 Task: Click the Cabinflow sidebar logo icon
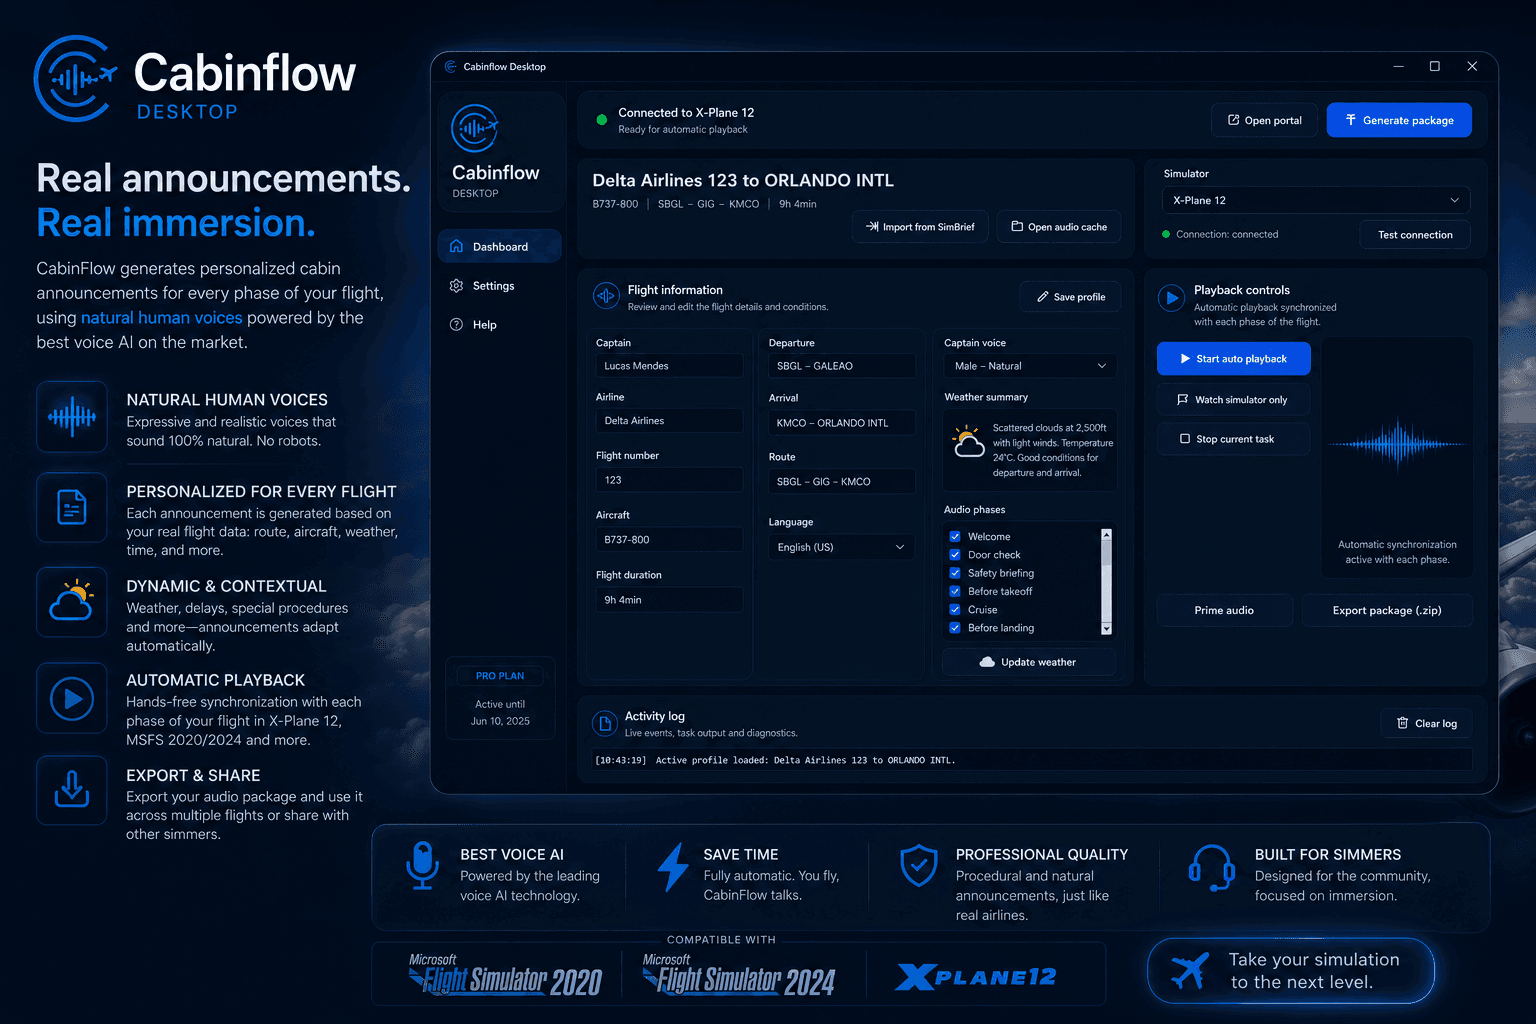coord(475,128)
